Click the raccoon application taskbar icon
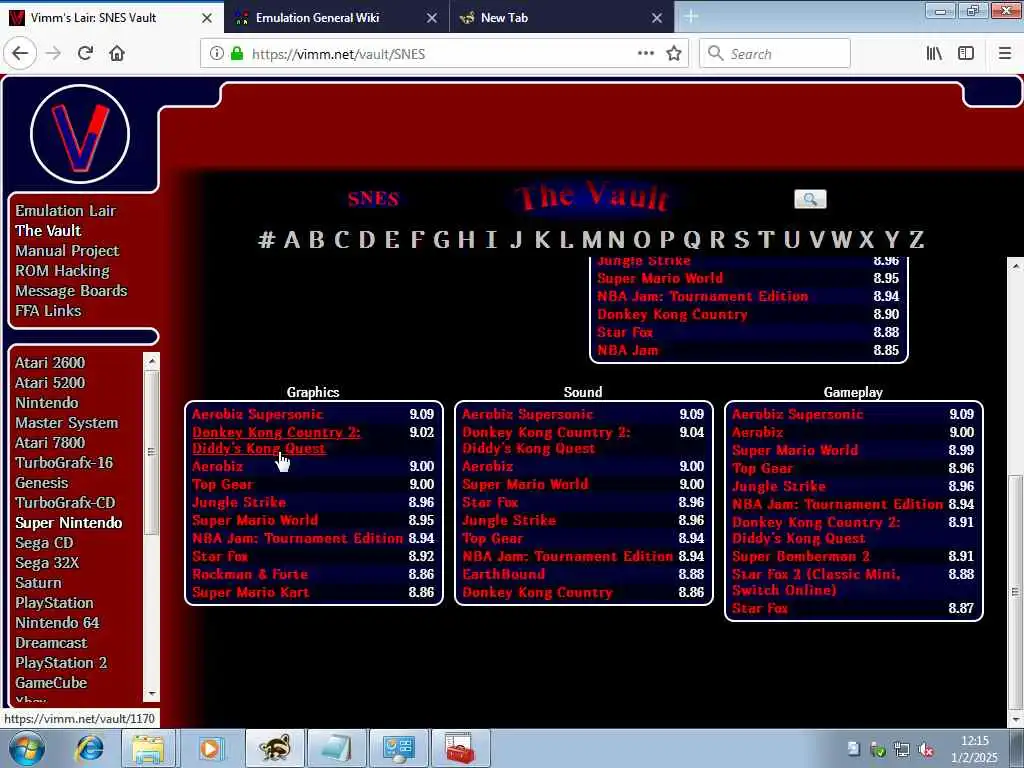 pyautogui.click(x=274, y=748)
